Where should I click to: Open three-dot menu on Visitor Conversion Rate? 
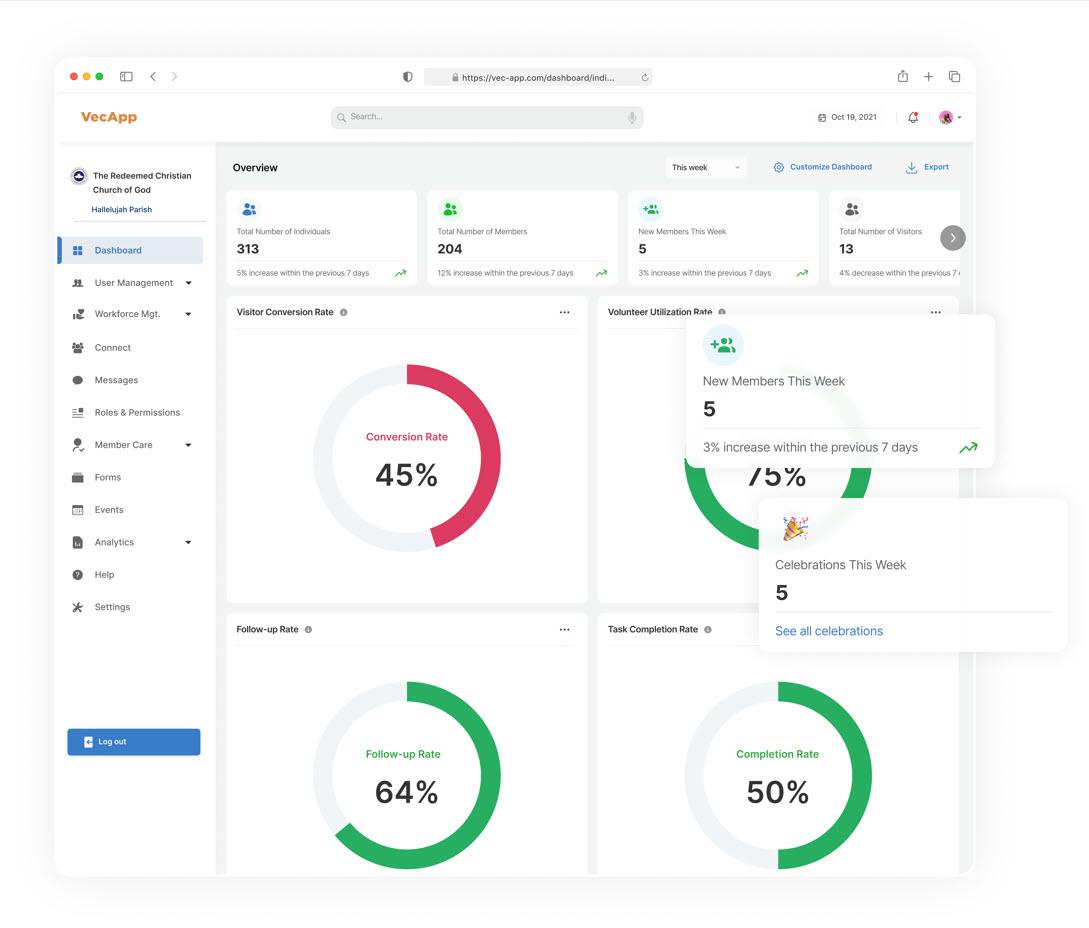pos(564,313)
